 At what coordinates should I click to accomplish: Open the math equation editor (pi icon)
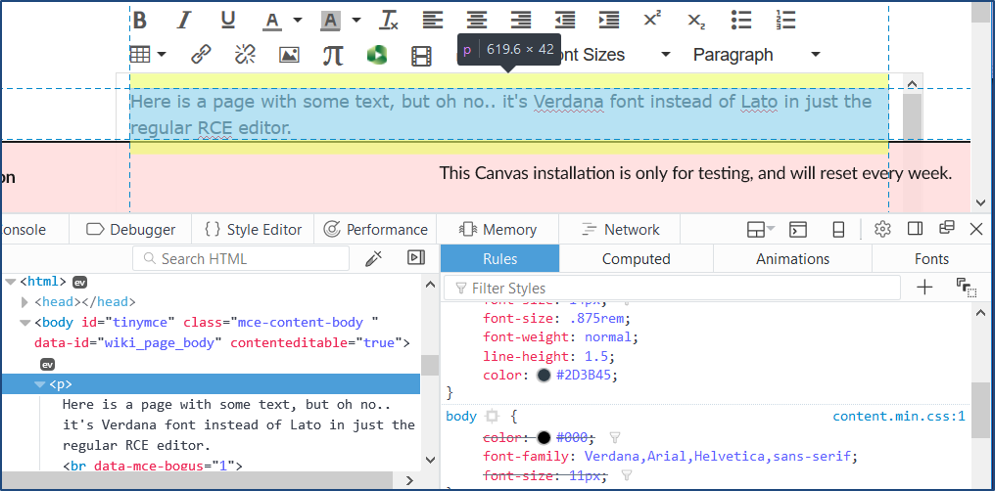[x=333, y=55]
